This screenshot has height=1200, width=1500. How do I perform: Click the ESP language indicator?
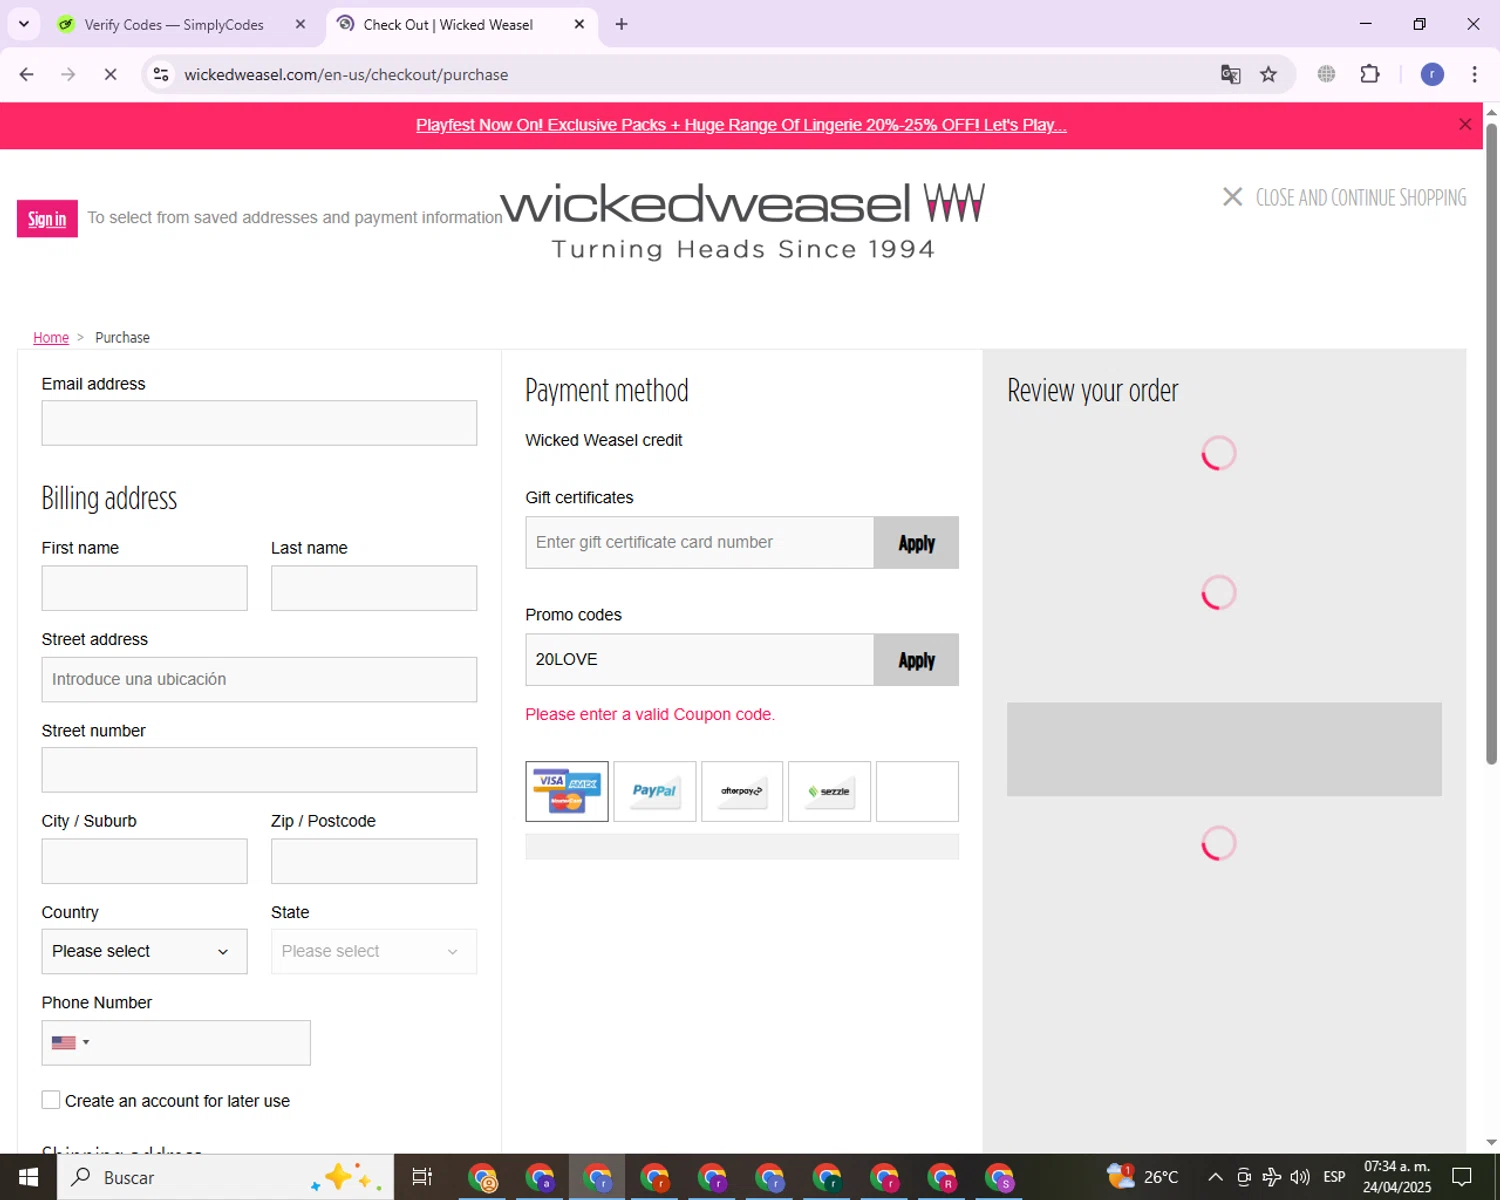(1334, 1177)
